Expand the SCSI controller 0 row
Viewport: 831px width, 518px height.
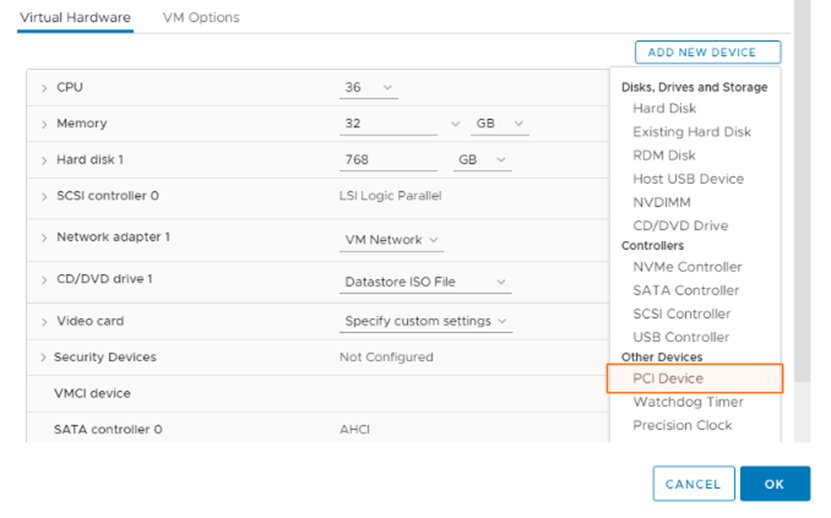(x=44, y=196)
